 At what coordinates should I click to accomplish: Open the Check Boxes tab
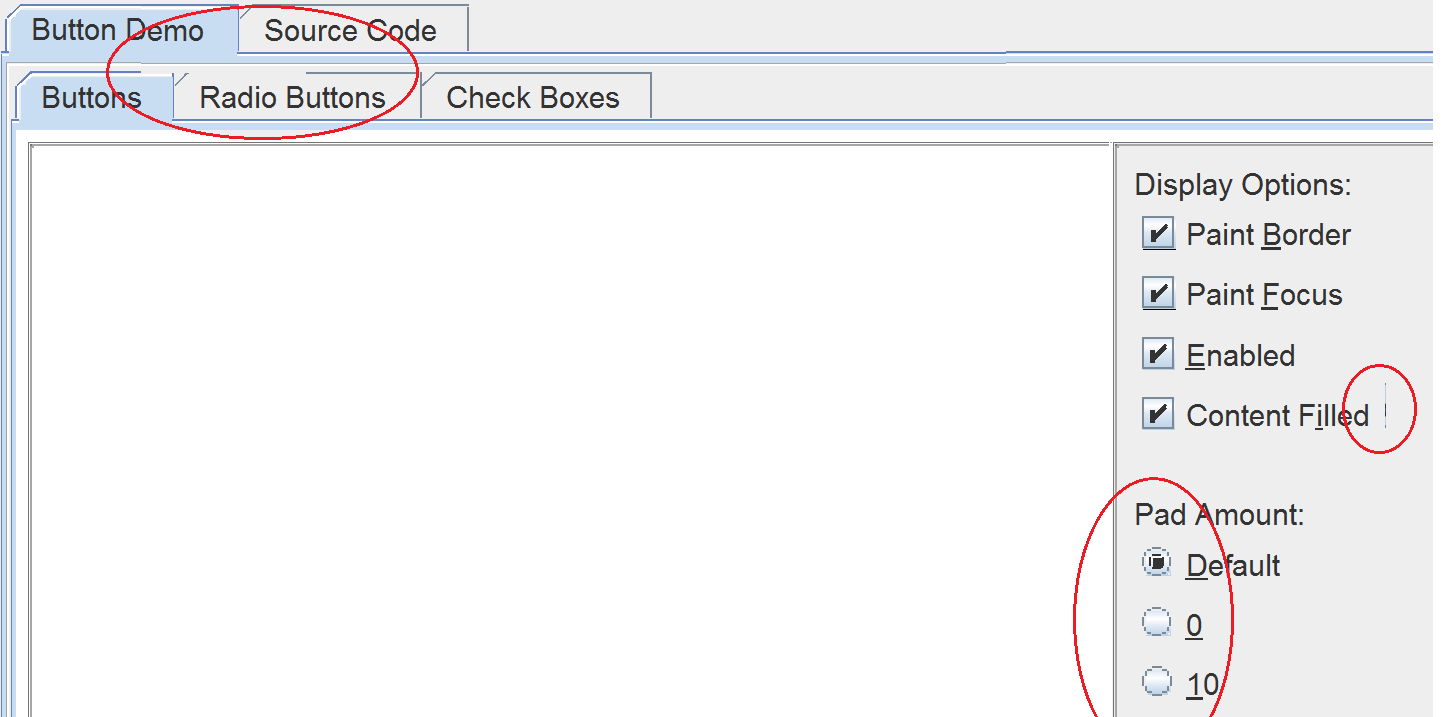[x=534, y=97]
